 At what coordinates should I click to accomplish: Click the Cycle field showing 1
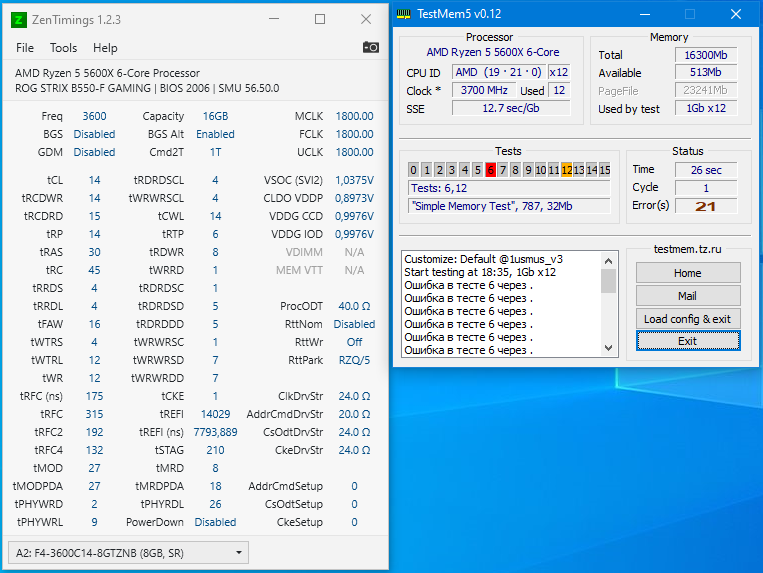(x=706, y=188)
